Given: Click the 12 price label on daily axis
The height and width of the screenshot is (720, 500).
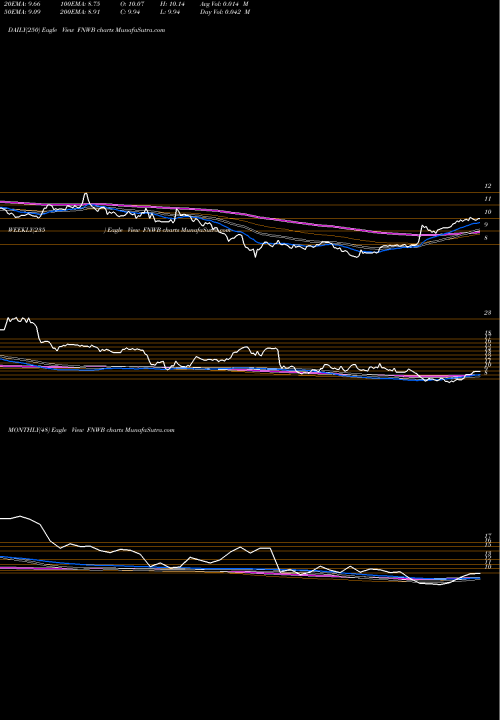Looking at the screenshot, I should click(x=488, y=186).
